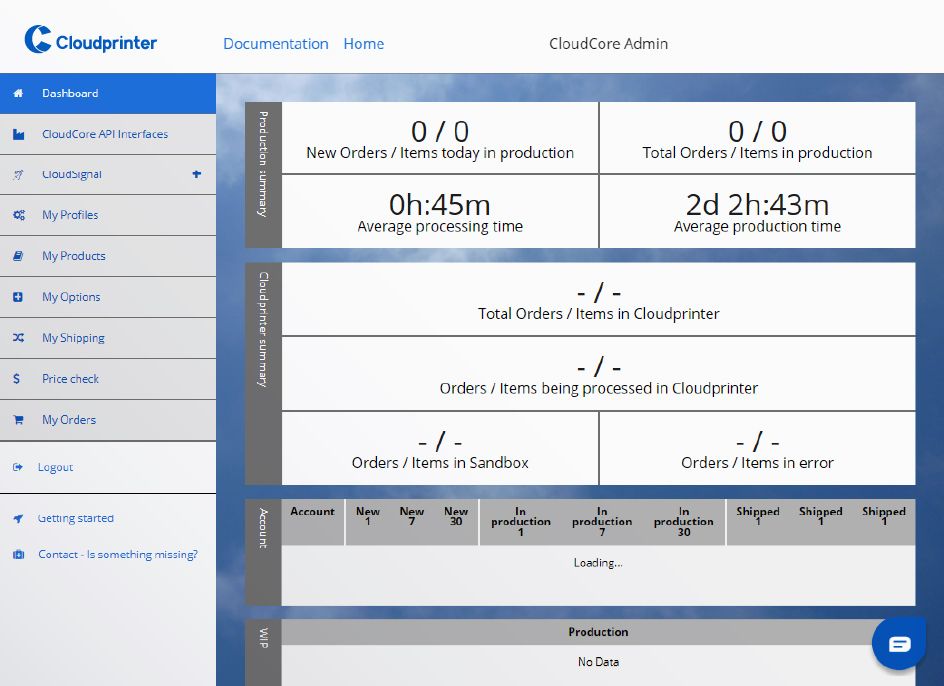944x686 pixels.
Task: Click the CloudCore API Interfaces chart icon
Action: coord(19,134)
